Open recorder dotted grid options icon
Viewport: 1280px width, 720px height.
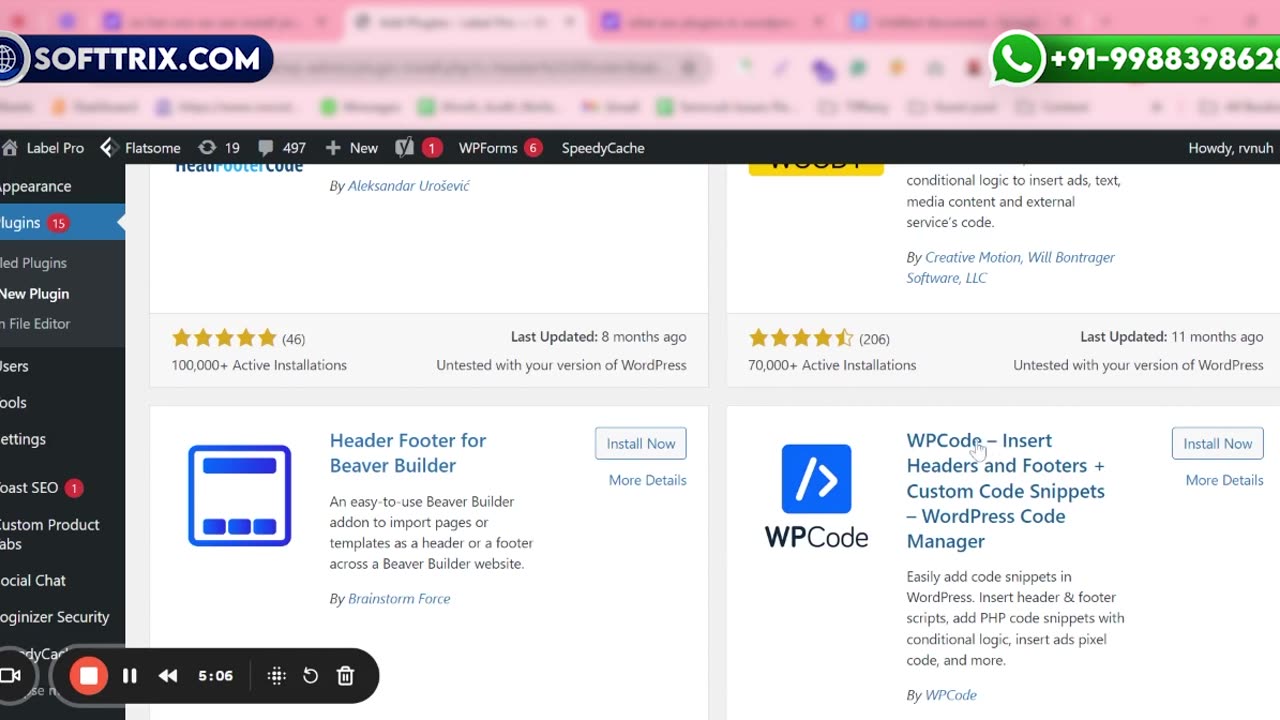tap(277, 676)
